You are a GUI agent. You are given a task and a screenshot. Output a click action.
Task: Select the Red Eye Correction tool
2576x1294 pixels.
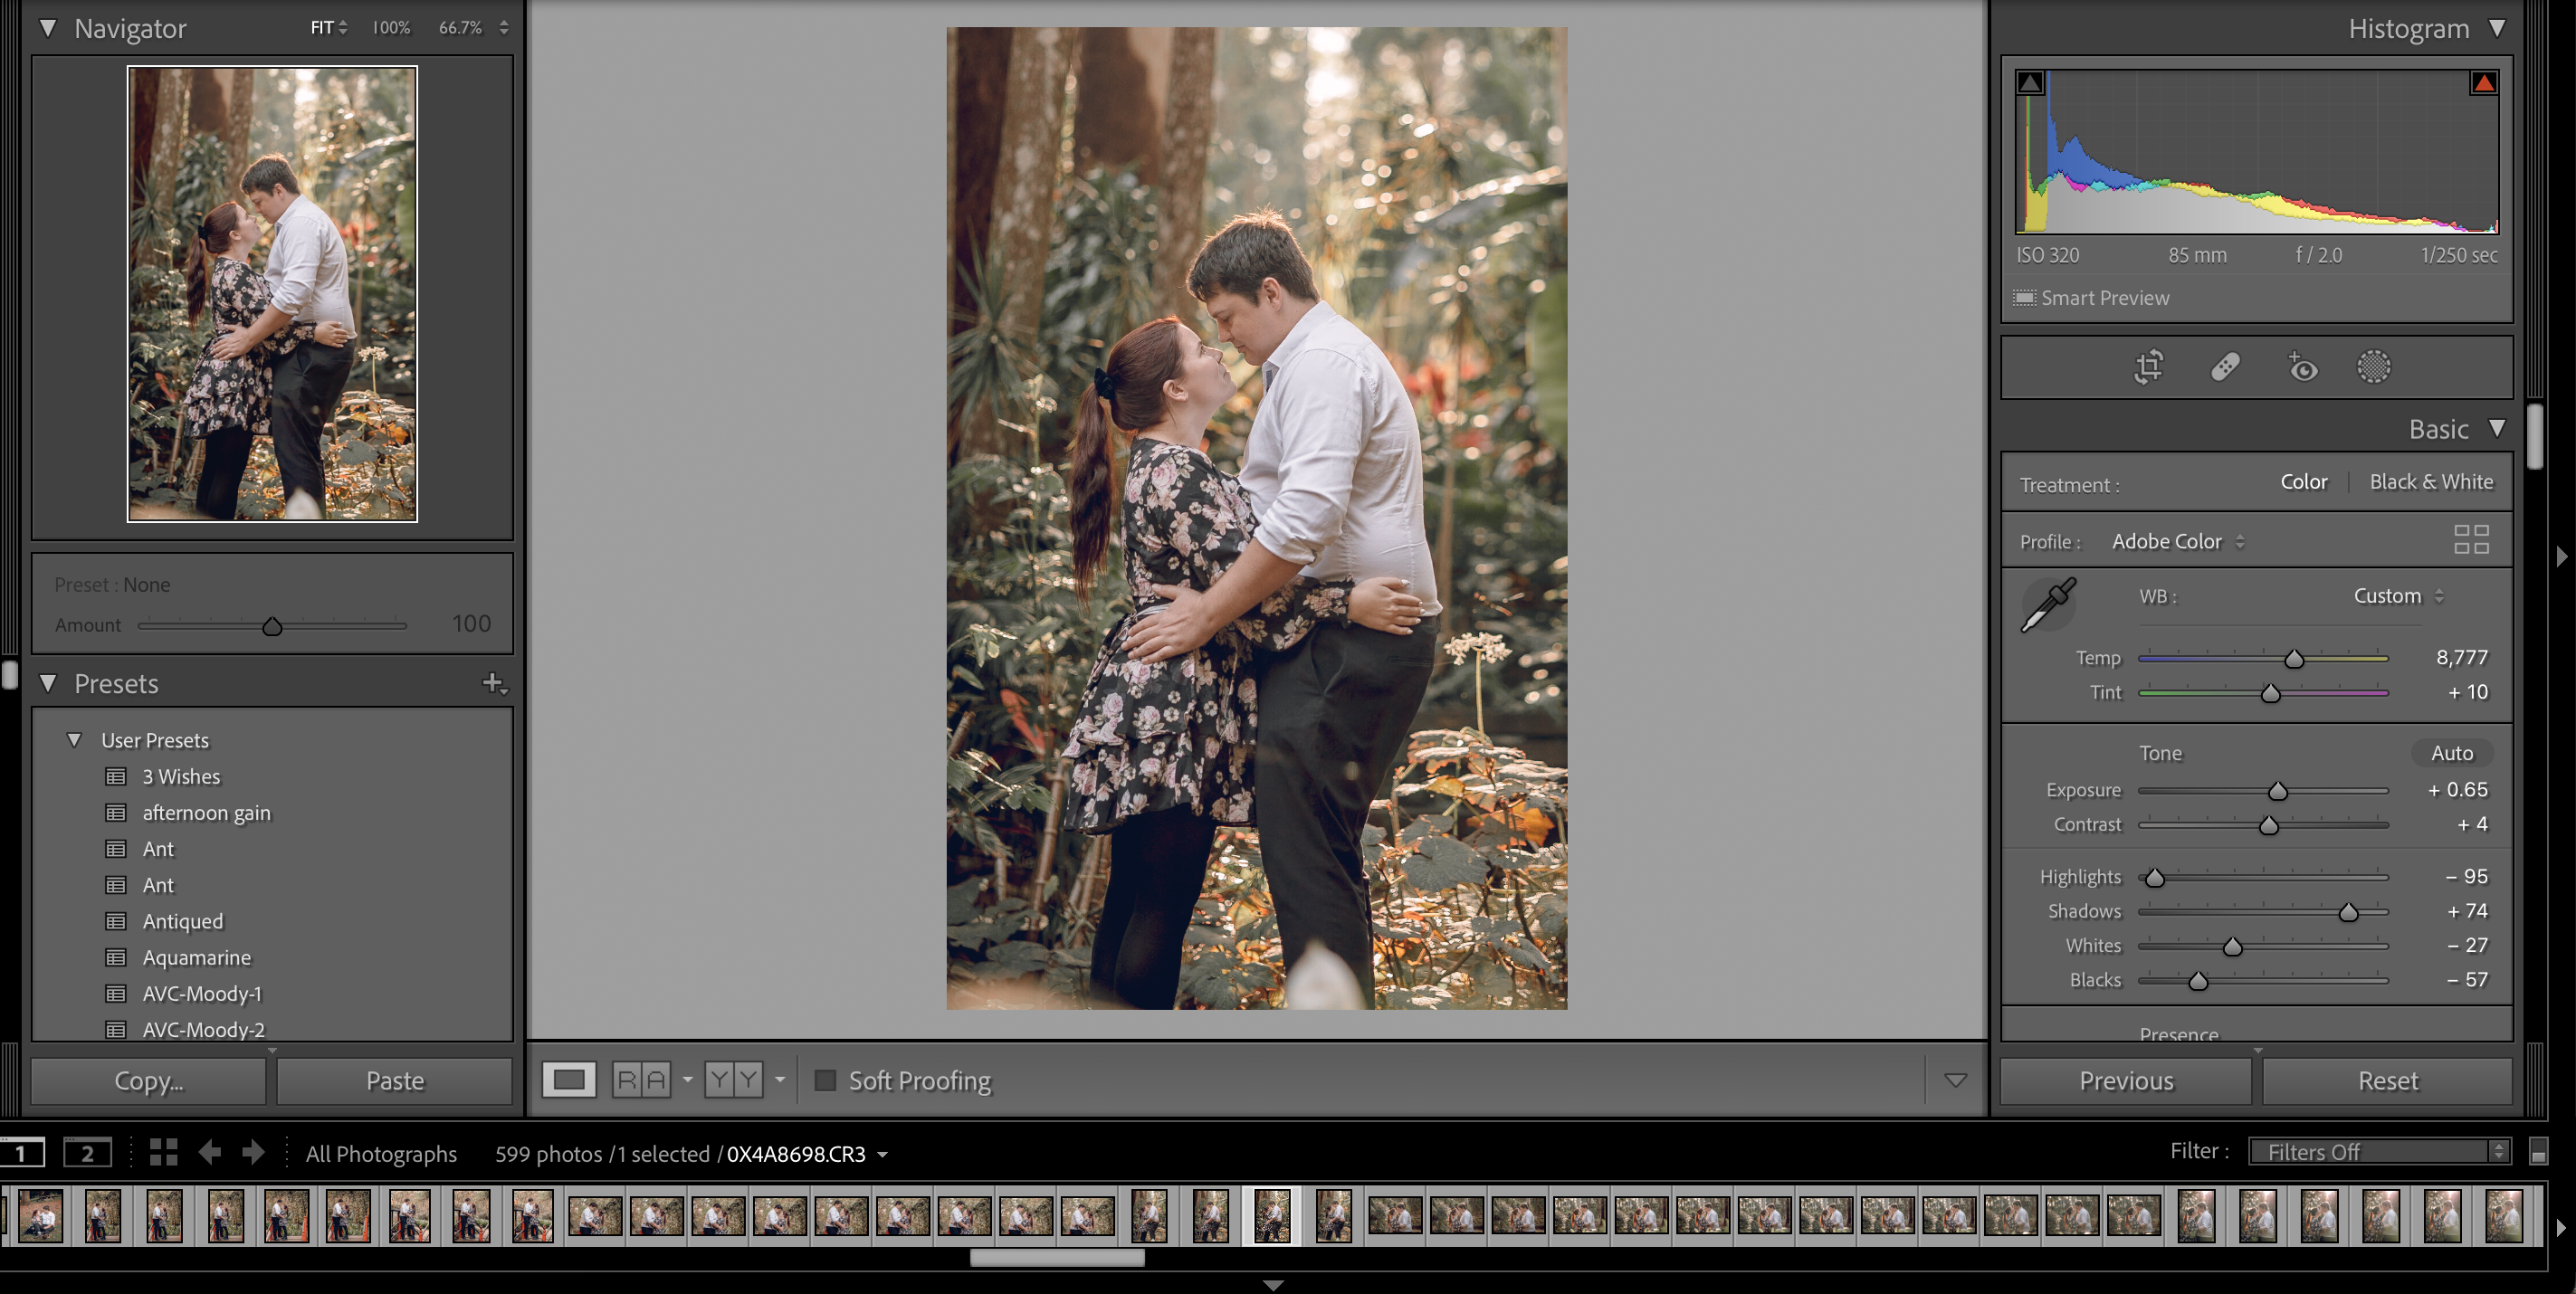pos(2302,367)
